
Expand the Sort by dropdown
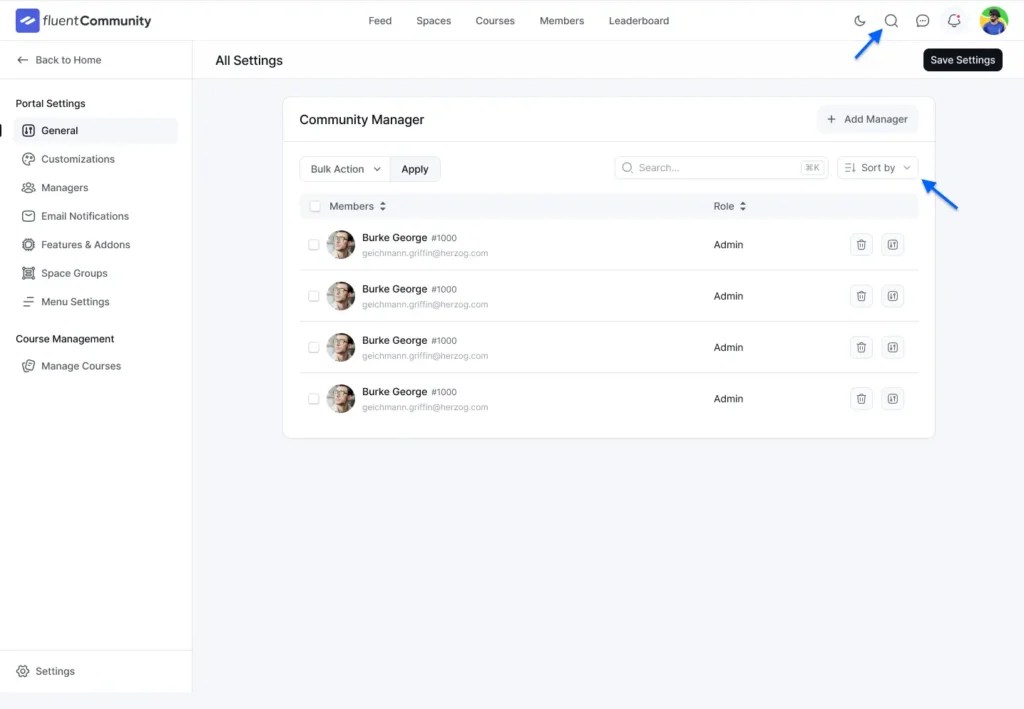tap(878, 168)
